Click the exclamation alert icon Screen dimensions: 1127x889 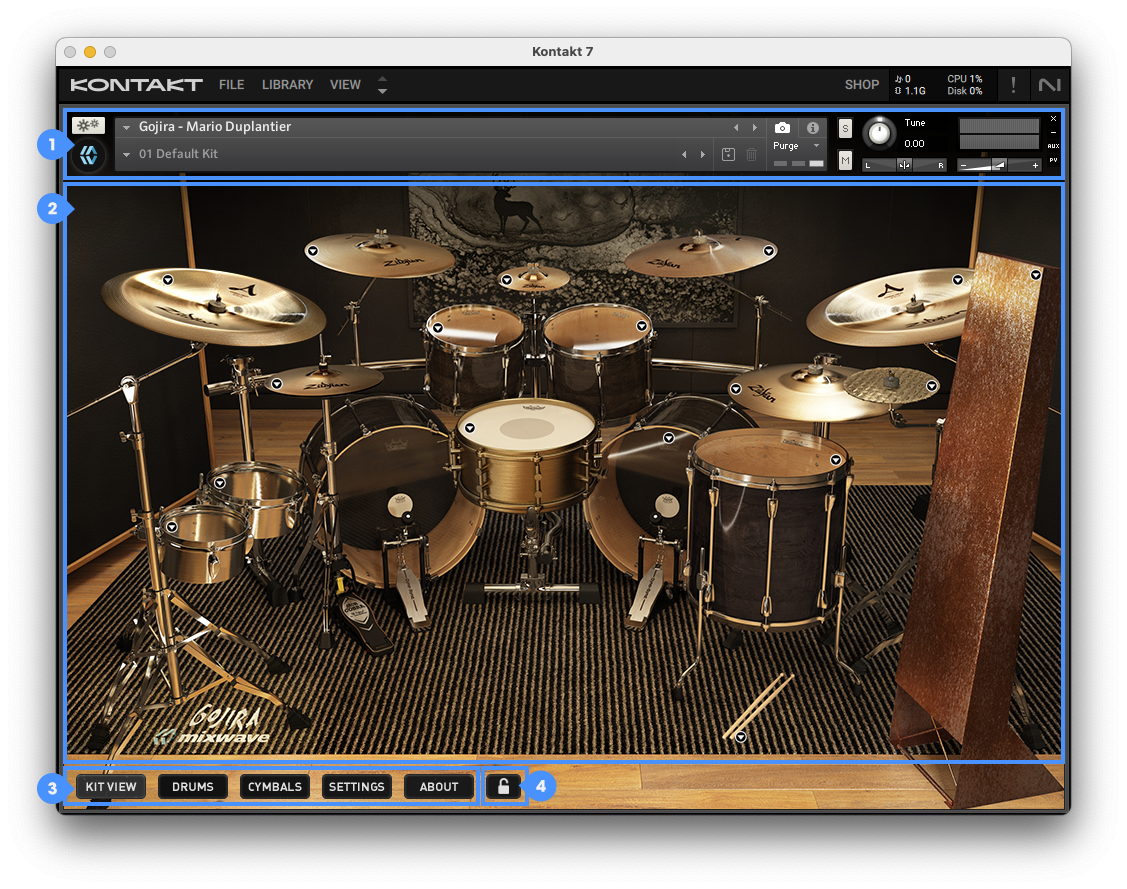[x=1013, y=85]
